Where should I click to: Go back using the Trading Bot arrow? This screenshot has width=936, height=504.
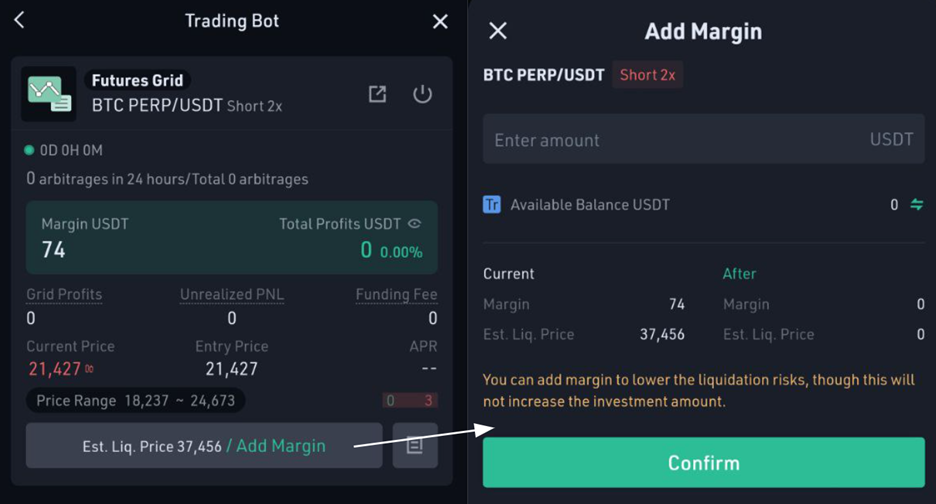(x=19, y=20)
